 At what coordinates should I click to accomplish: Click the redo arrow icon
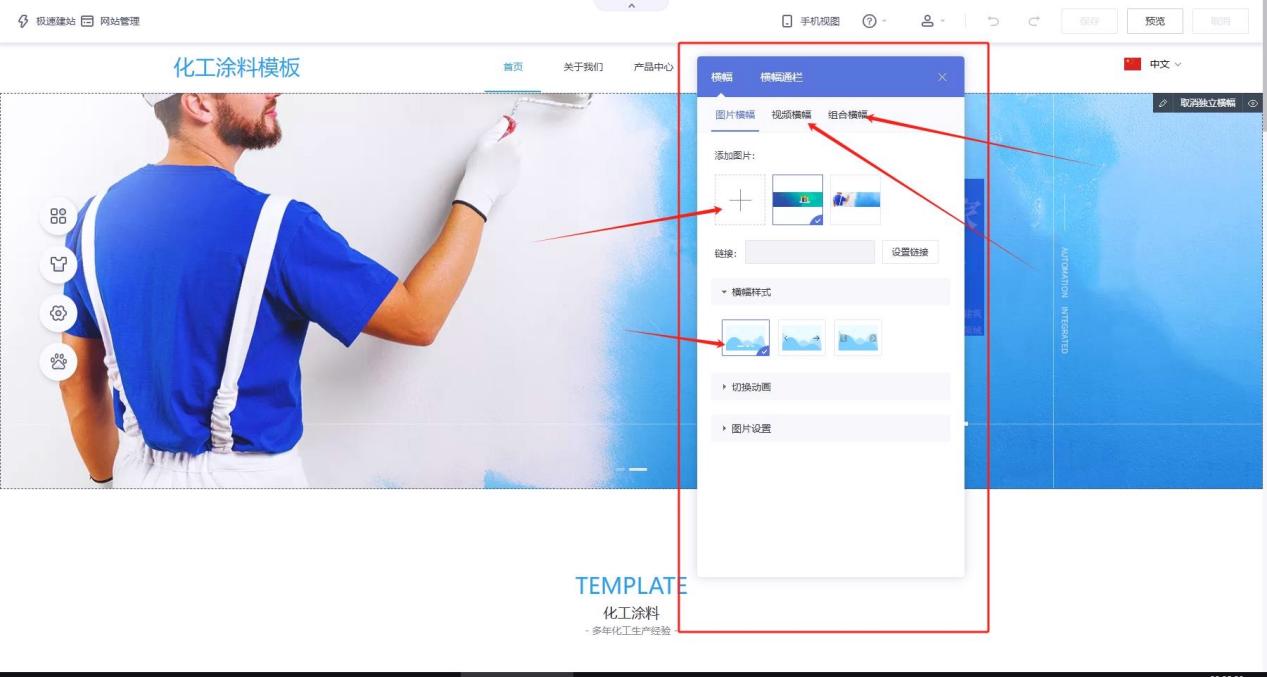pos(1032,21)
